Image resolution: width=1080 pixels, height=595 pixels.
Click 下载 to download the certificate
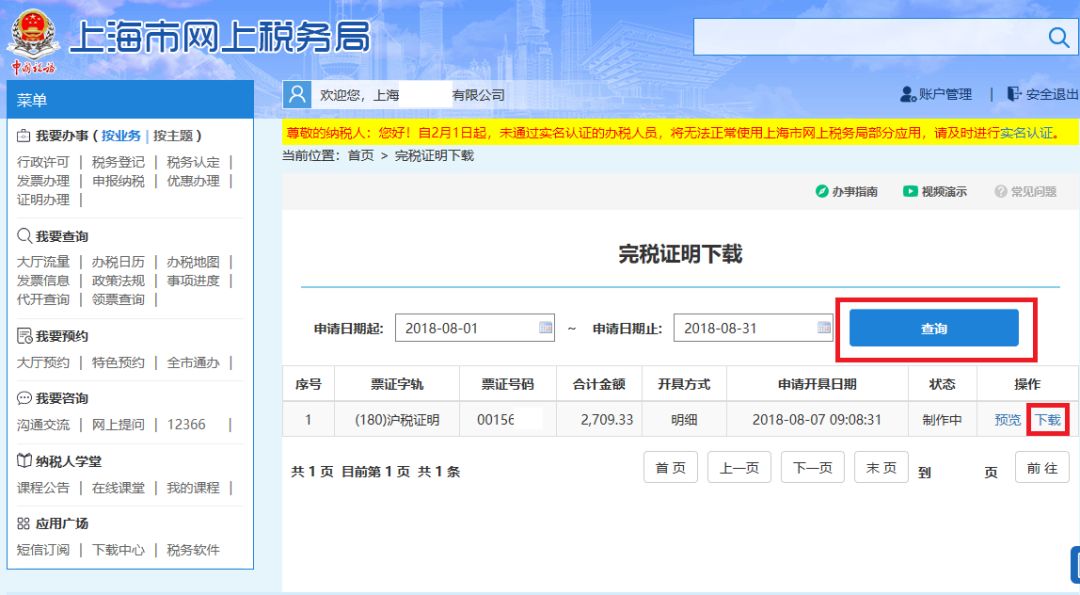1048,419
